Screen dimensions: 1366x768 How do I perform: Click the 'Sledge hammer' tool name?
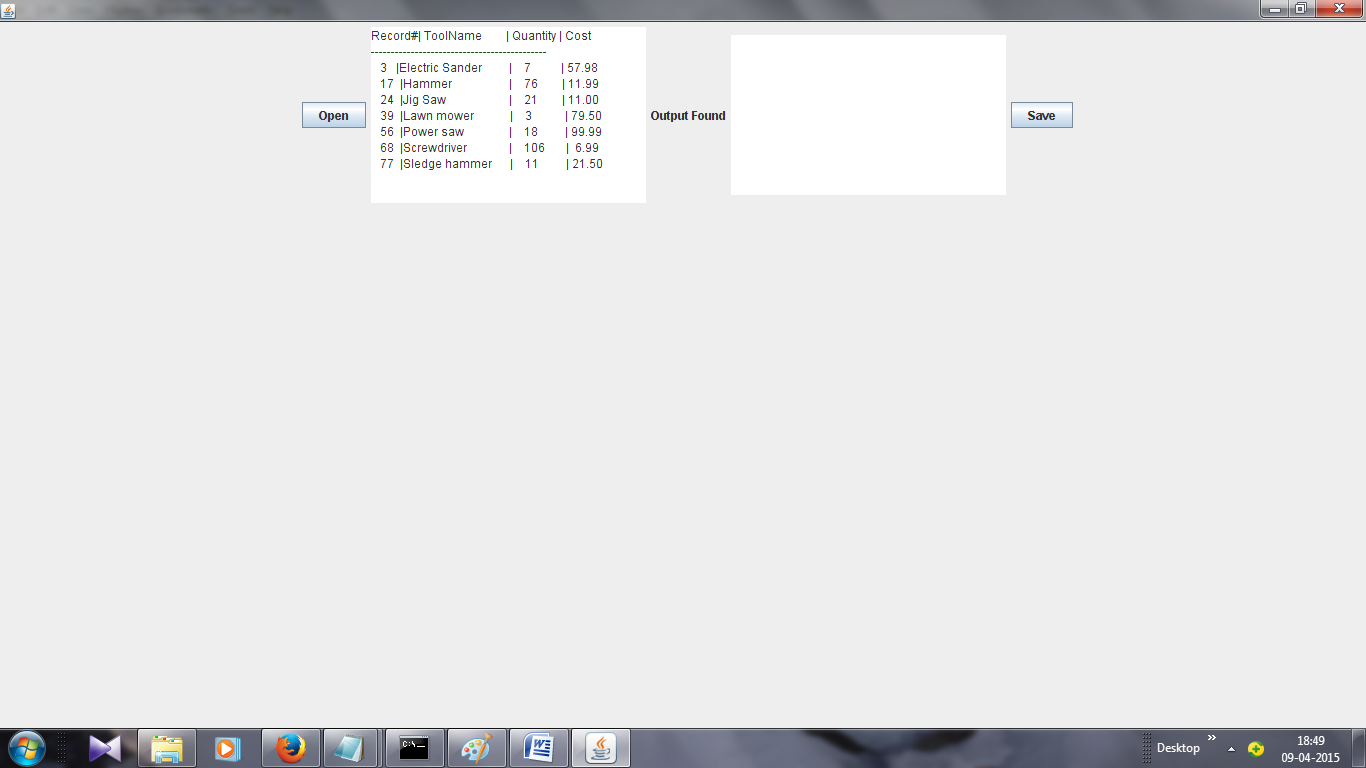pos(448,164)
